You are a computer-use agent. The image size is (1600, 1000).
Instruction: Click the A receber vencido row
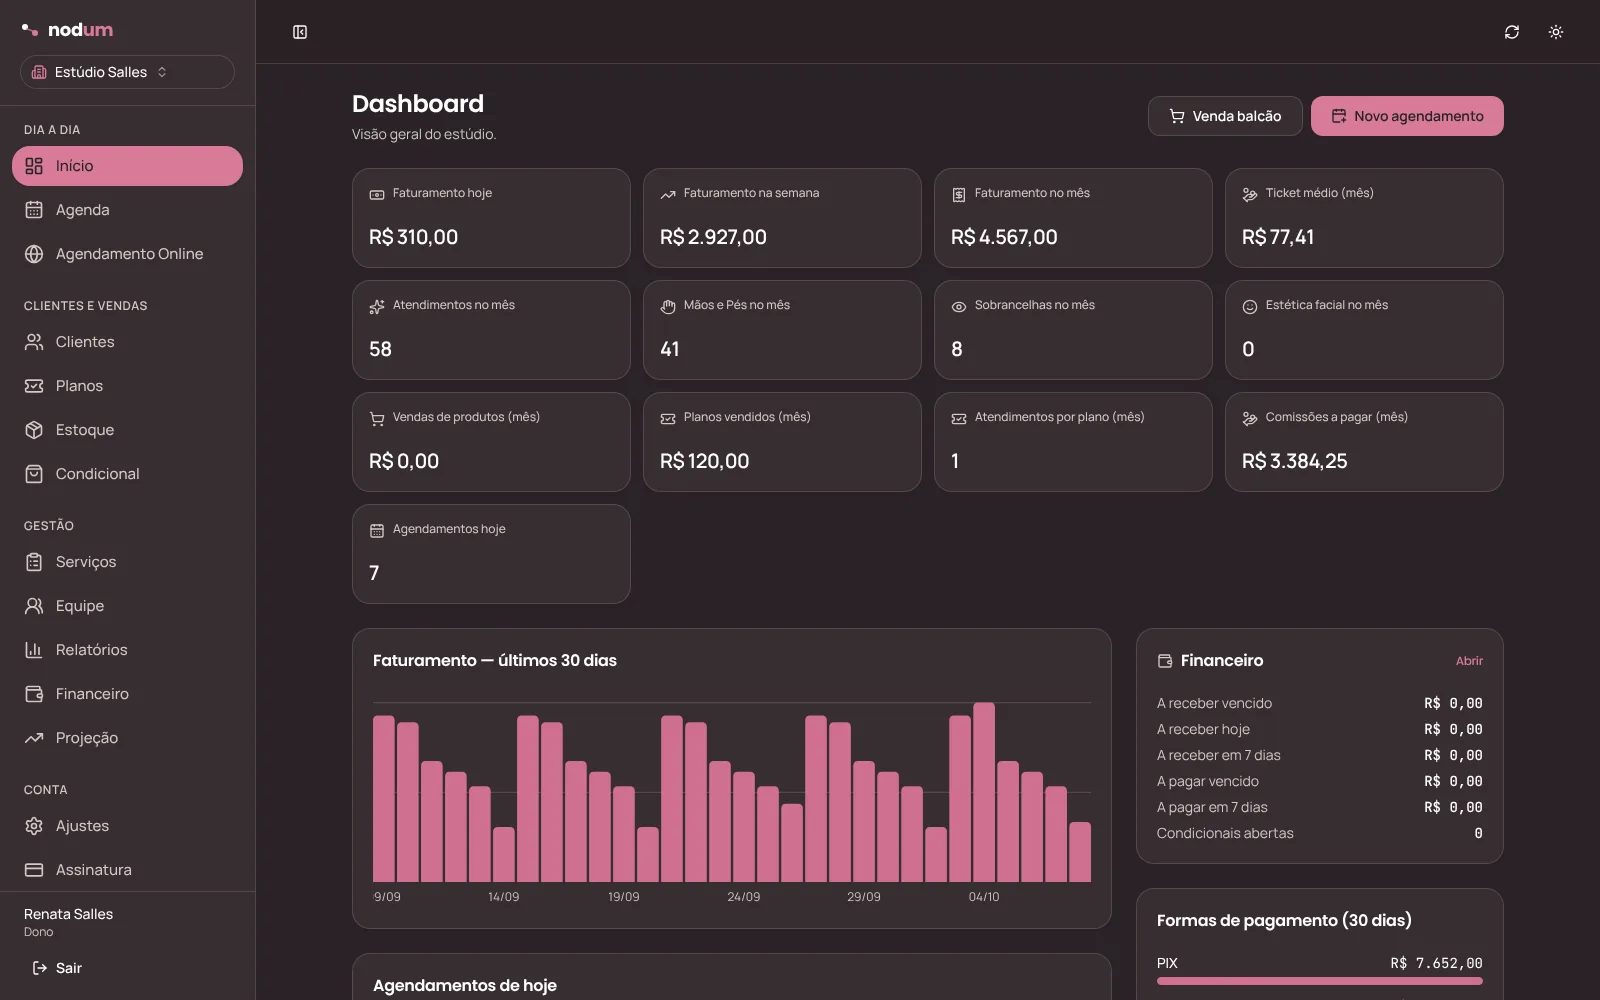click(1320, 703)
